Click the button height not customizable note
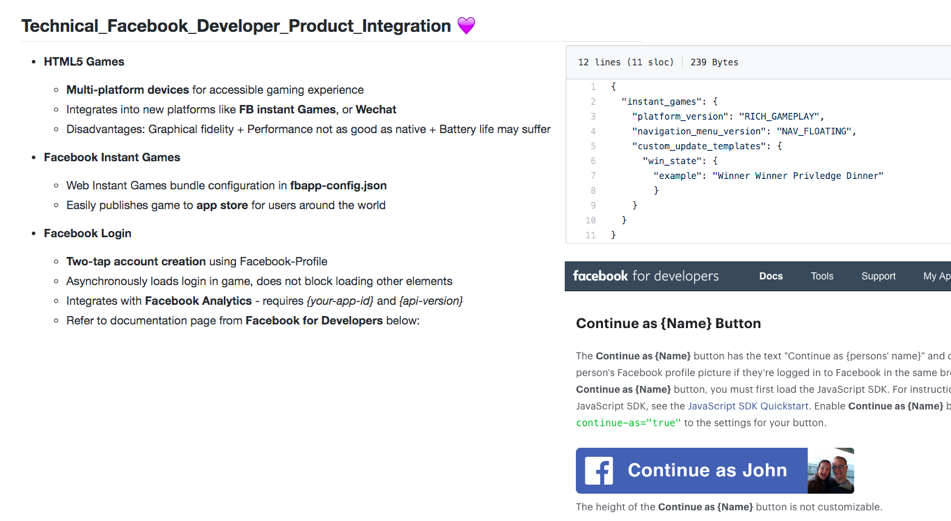Viewport: 951px width, 521px height. pyautogui.click(x=729, y=507)
